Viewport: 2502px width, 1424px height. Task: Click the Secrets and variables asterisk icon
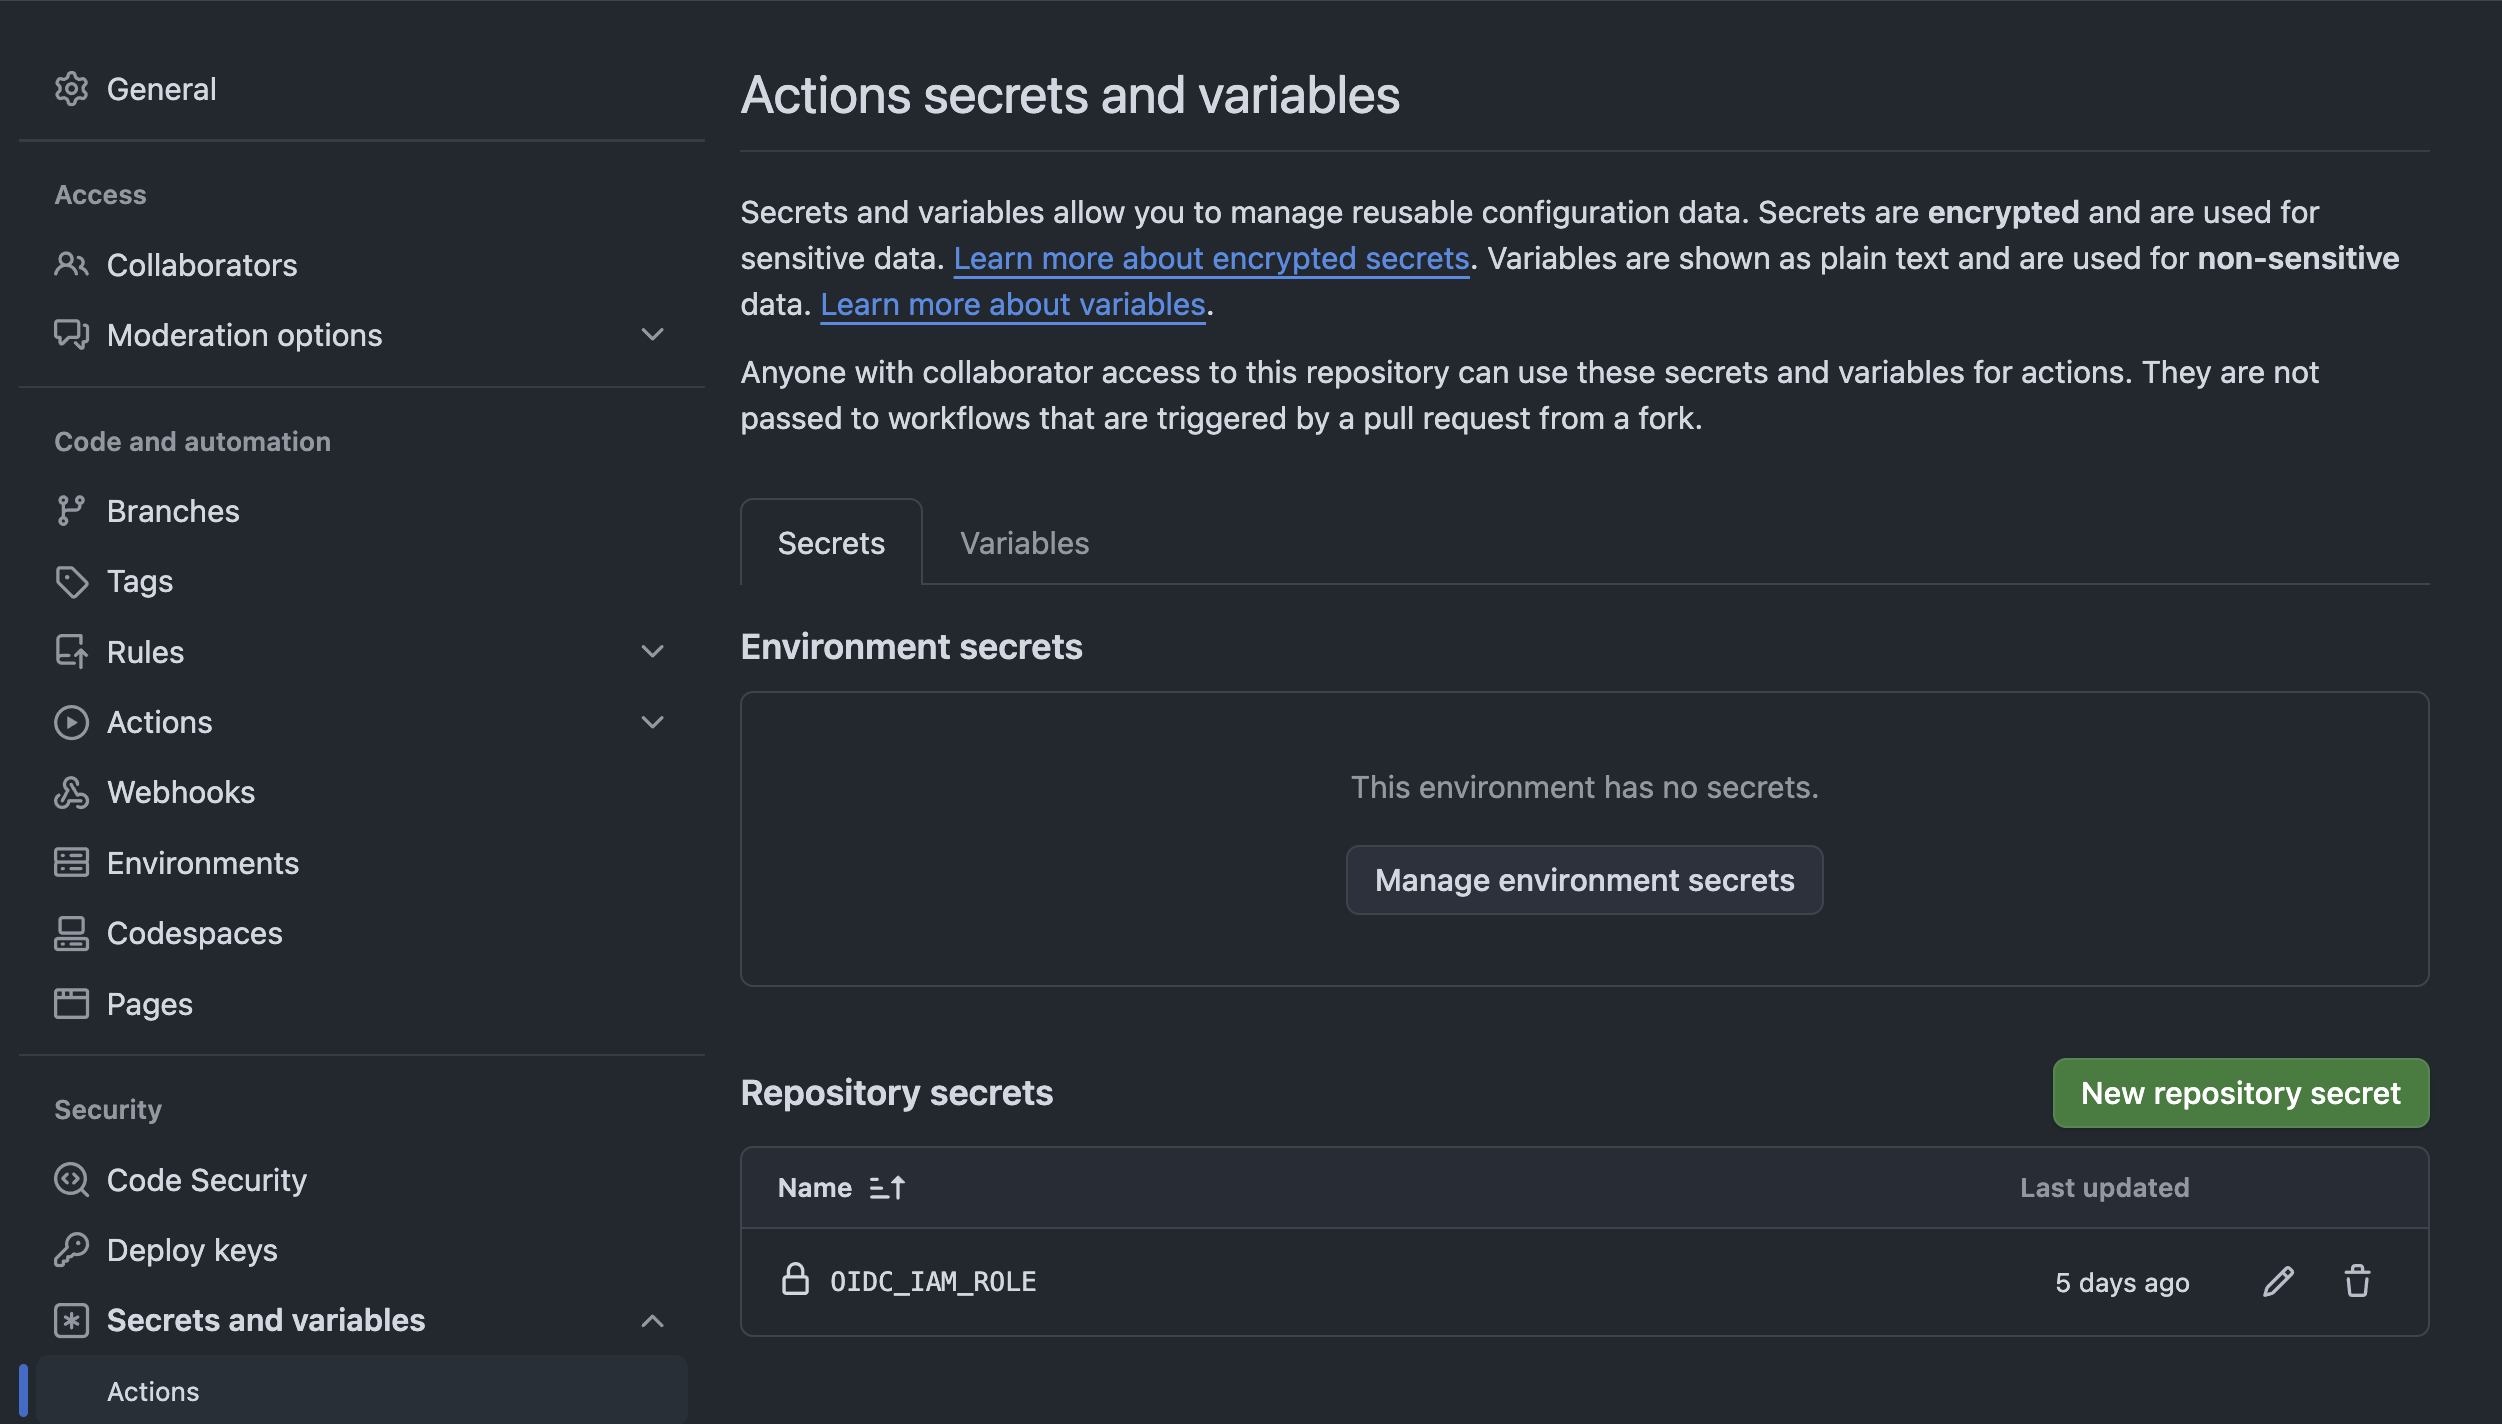[x=71, y=1320]
